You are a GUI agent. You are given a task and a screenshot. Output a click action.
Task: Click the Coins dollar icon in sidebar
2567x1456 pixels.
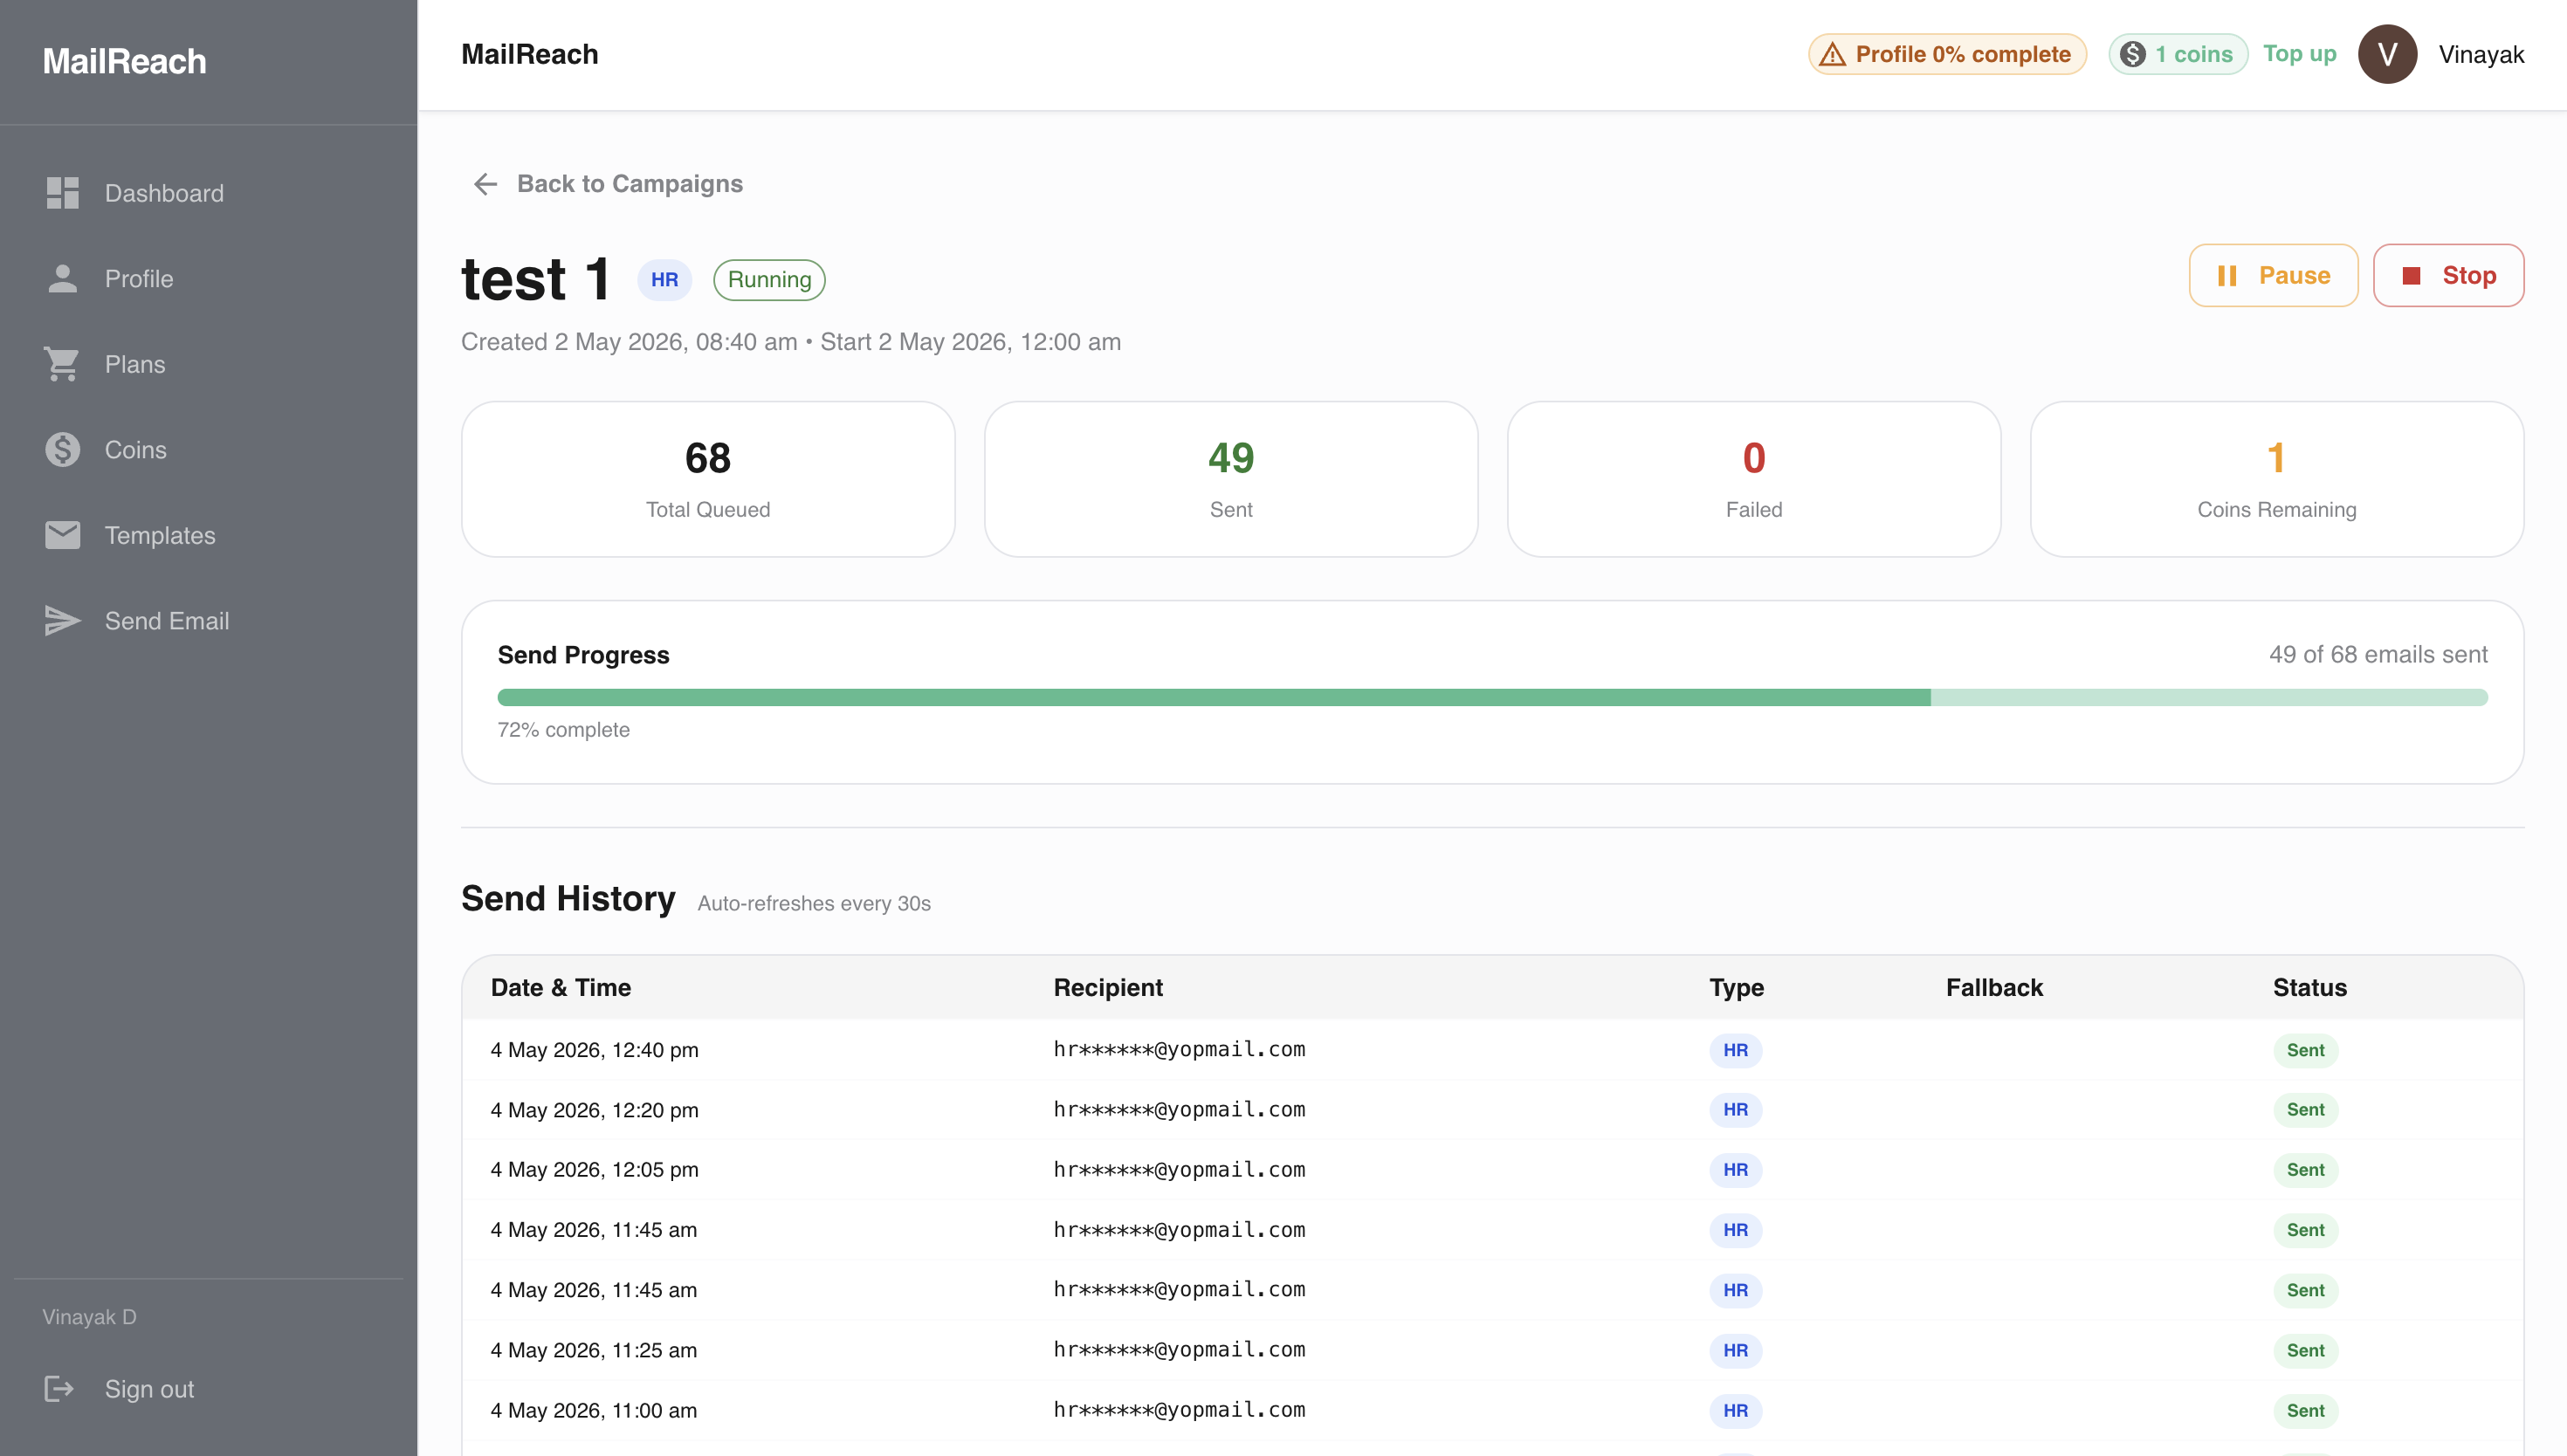(x=62, y=450)
